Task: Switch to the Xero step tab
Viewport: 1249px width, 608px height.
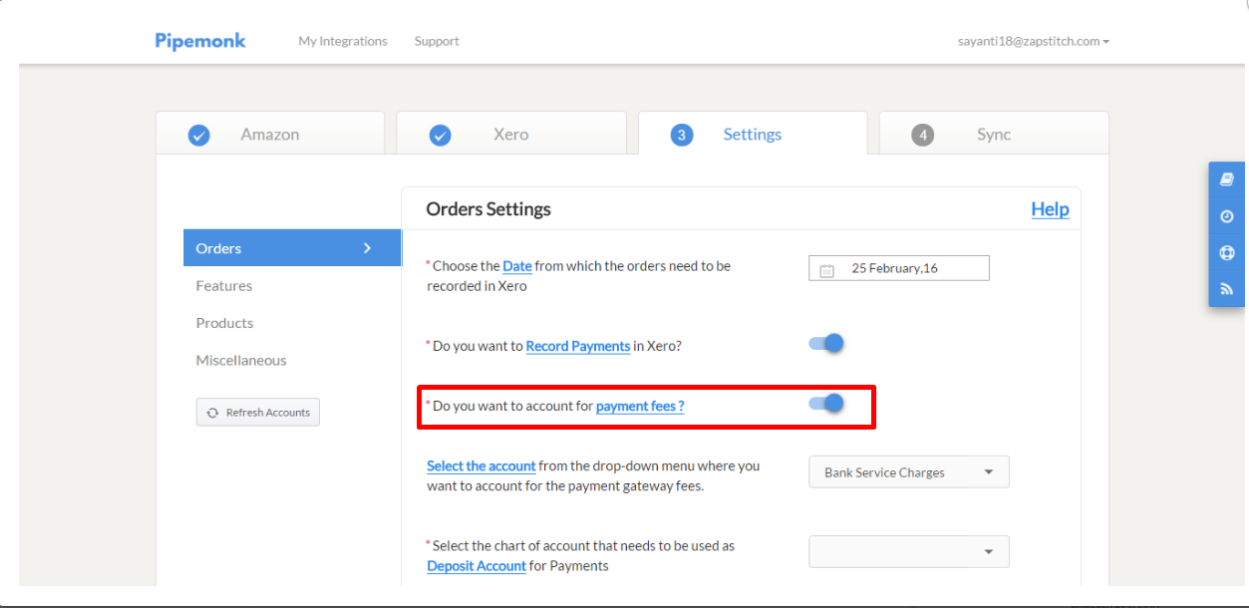Action: pyautogui.click(x=511, y=133)
